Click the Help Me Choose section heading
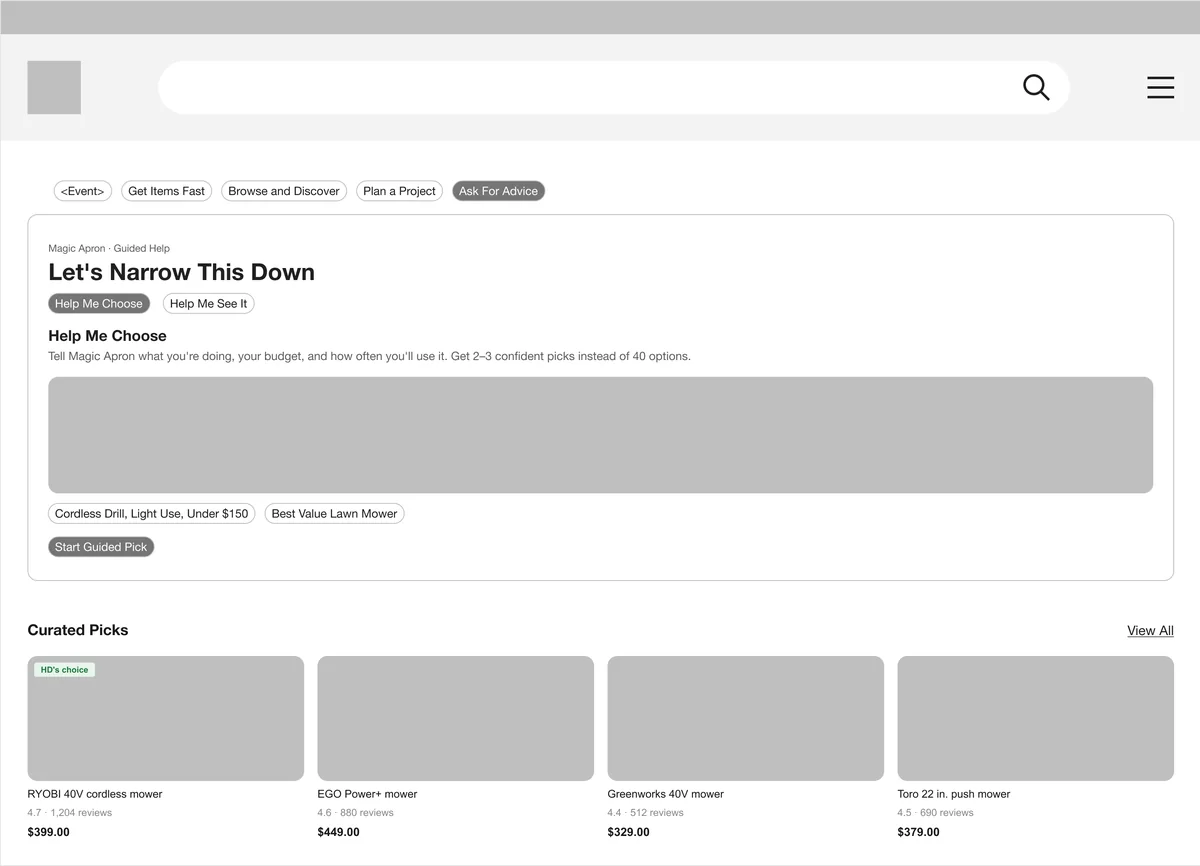The image size is (1200, 866). coord(107,336)
